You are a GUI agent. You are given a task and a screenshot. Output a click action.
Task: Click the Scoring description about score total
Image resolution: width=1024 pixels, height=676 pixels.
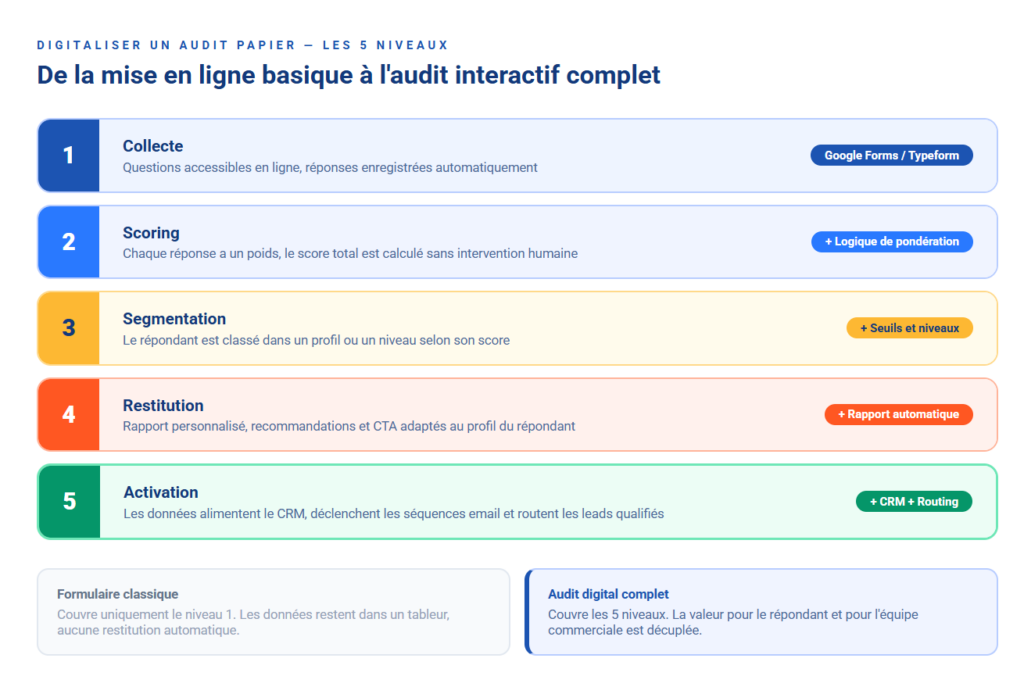(x=350, y=254)
